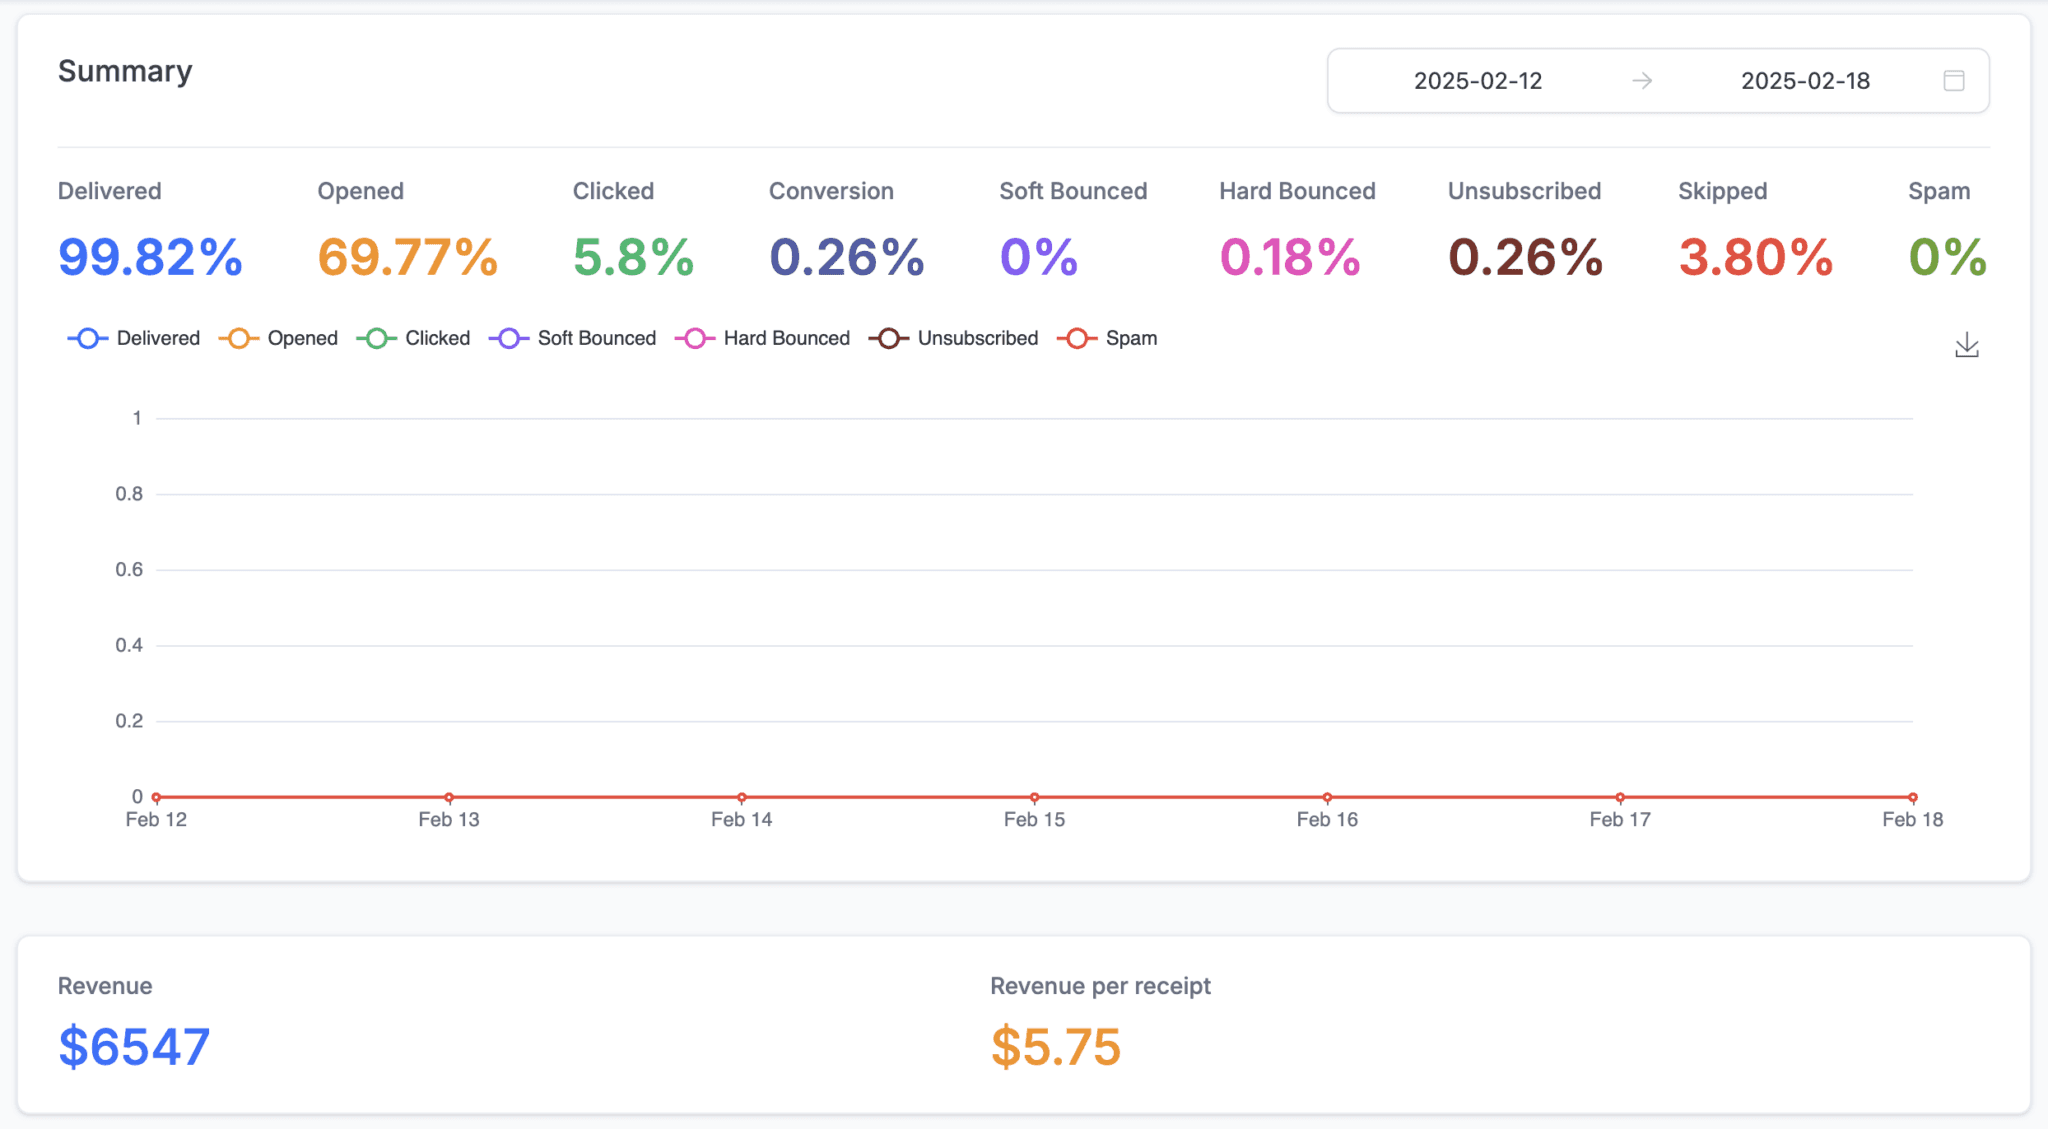Click Revenue per receipt $5.75 value
The height and width of the screenshot is (1129, 2048).
(x=1055, y=1047)
